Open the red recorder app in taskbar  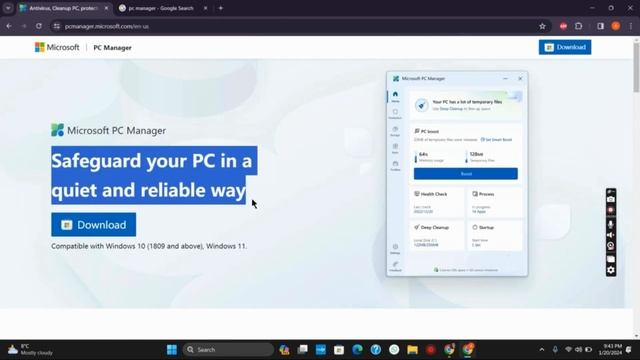431,349
